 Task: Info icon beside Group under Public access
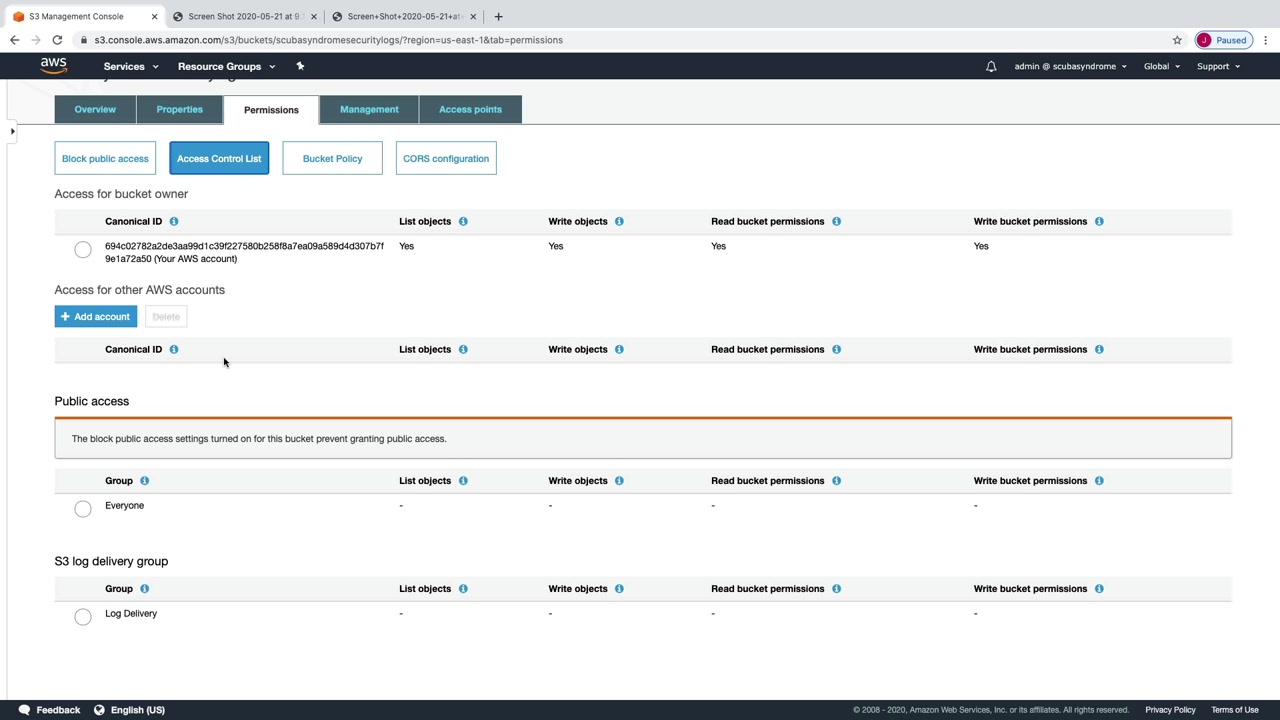pyautogui.click(x=144, y=480)
